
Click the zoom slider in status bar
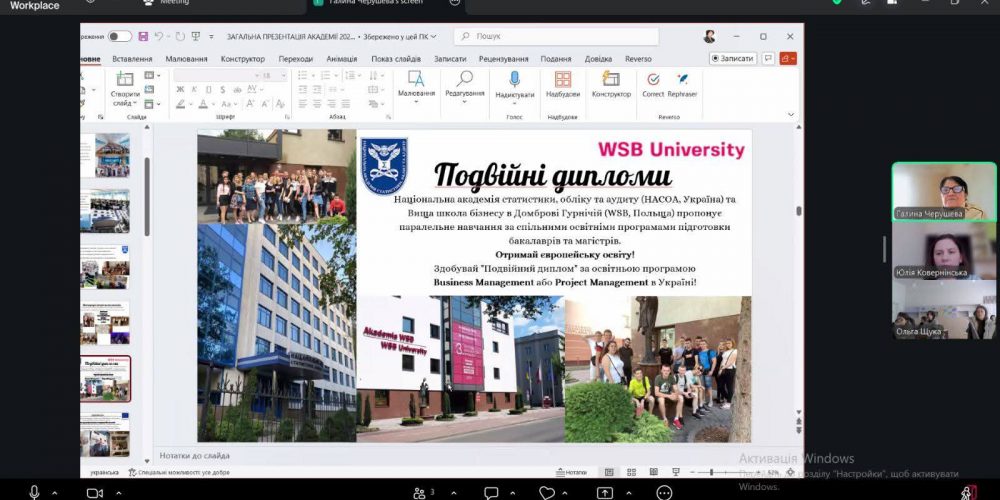pyautogui.click(x=724, y=473)
